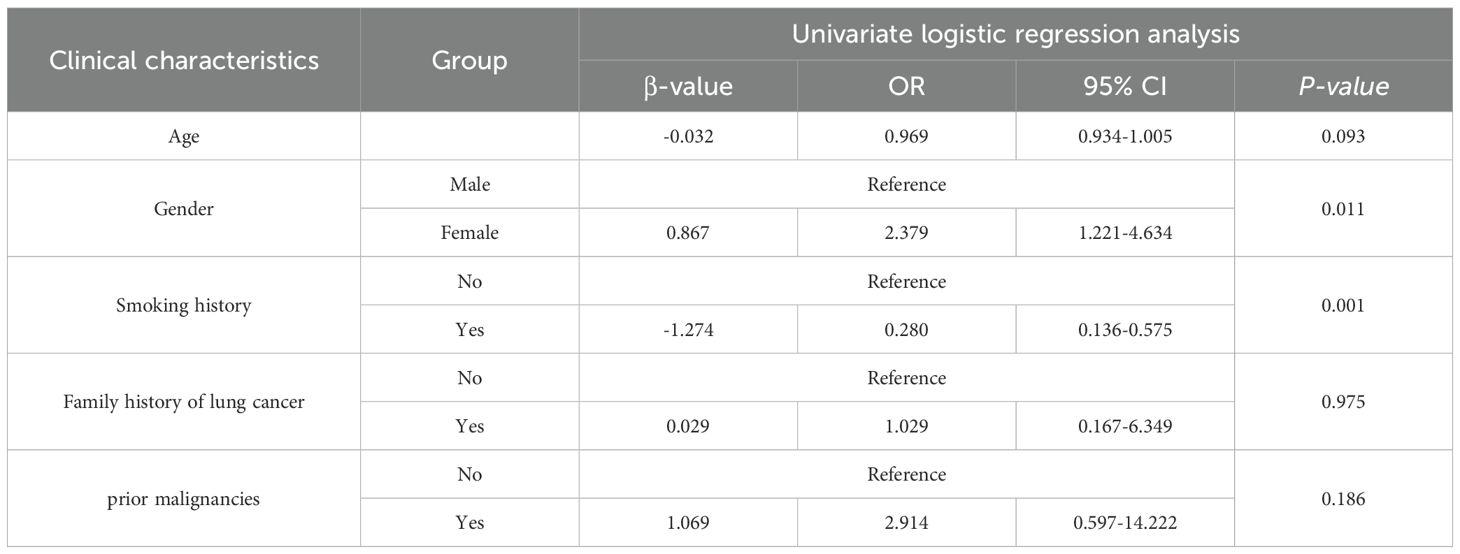Viewport: 1460px width, 554px height.
Task: Click the β-value column header
Action: (x=688, y=86)
